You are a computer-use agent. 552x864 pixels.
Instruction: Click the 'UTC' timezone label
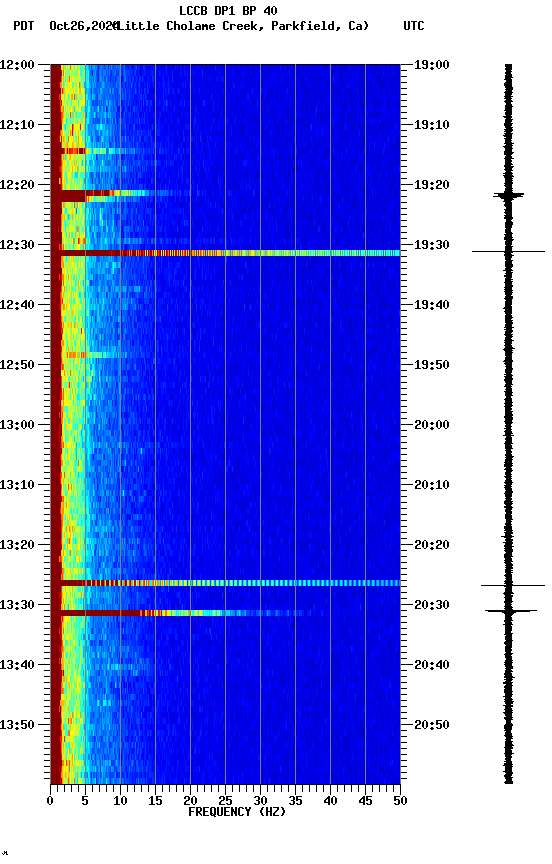(x=414, y=26)
